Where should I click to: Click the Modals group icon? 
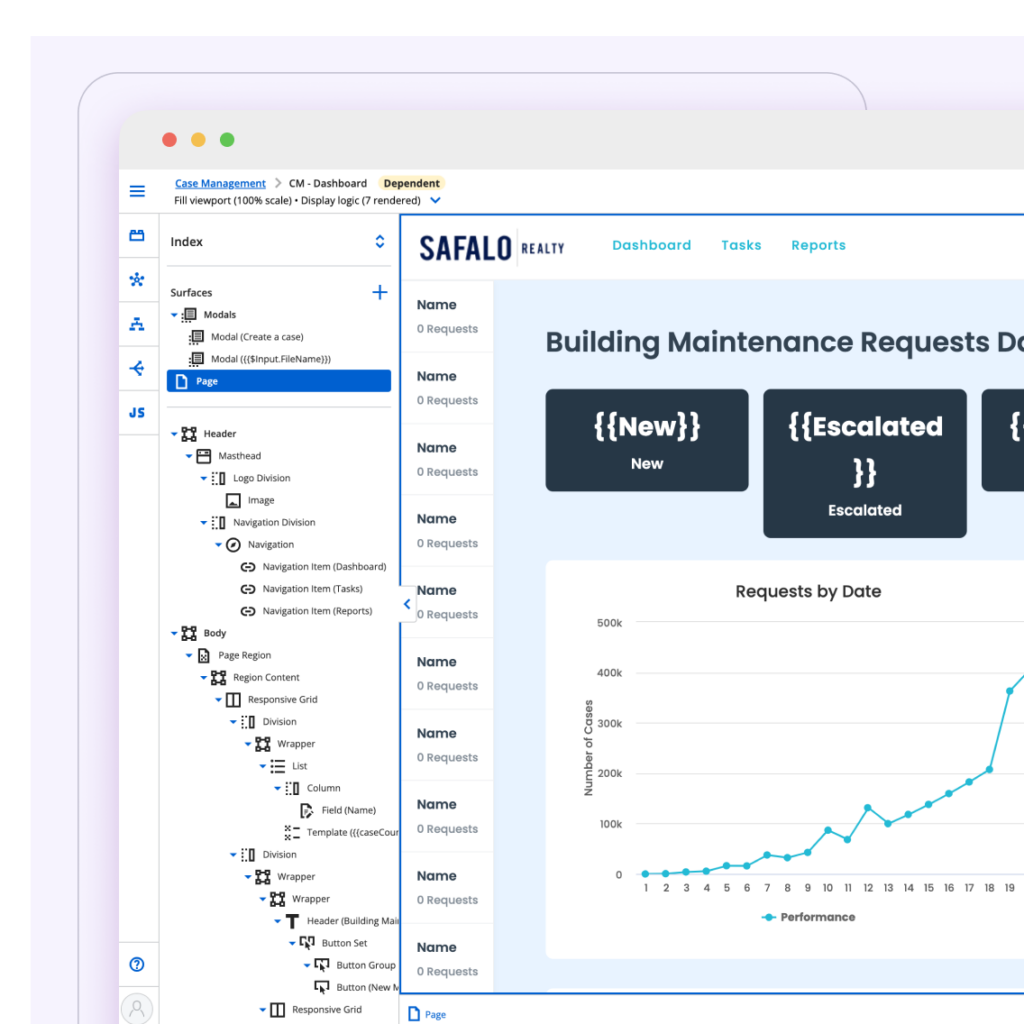(189, 315)
